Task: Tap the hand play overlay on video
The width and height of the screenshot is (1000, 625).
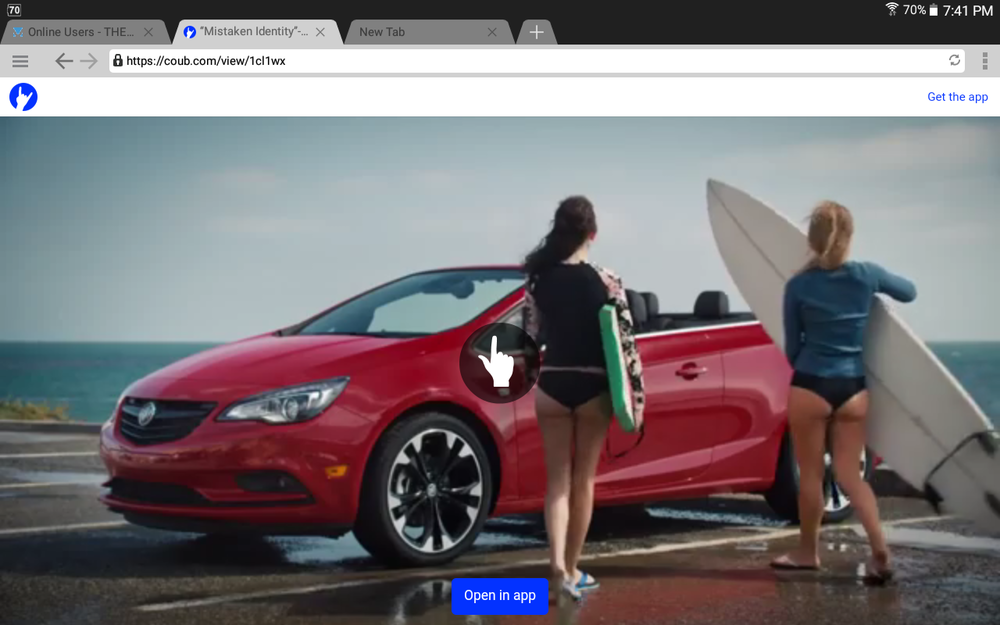Action: pos(499,362)
